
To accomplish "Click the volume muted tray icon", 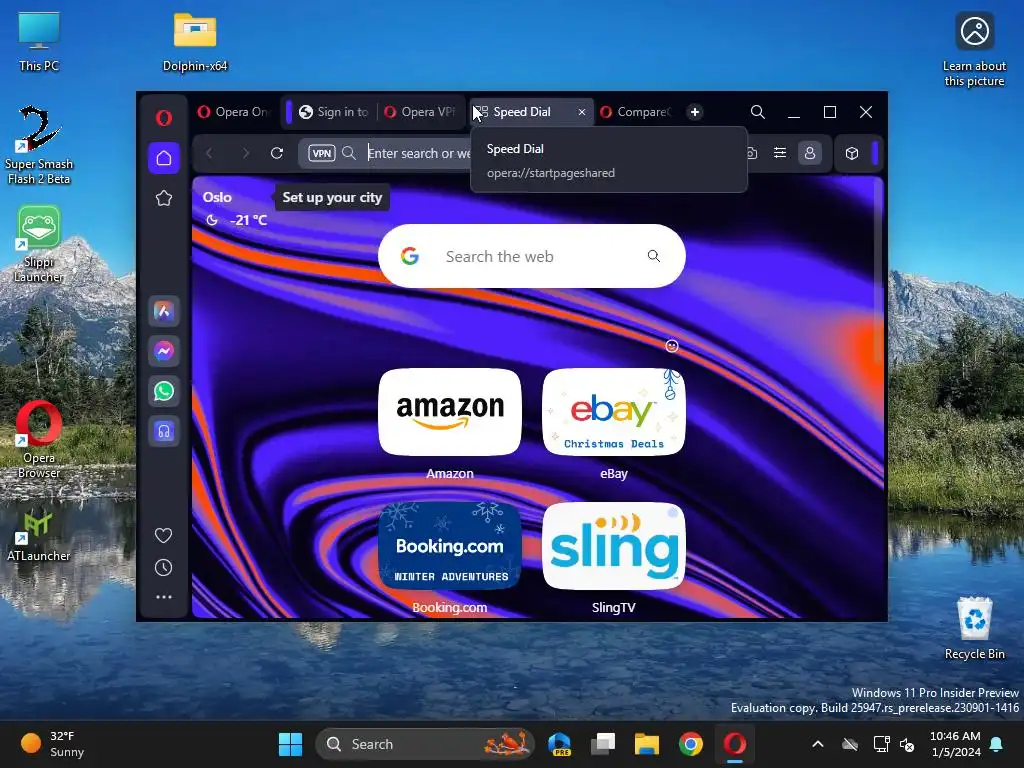I will [907, 744].
